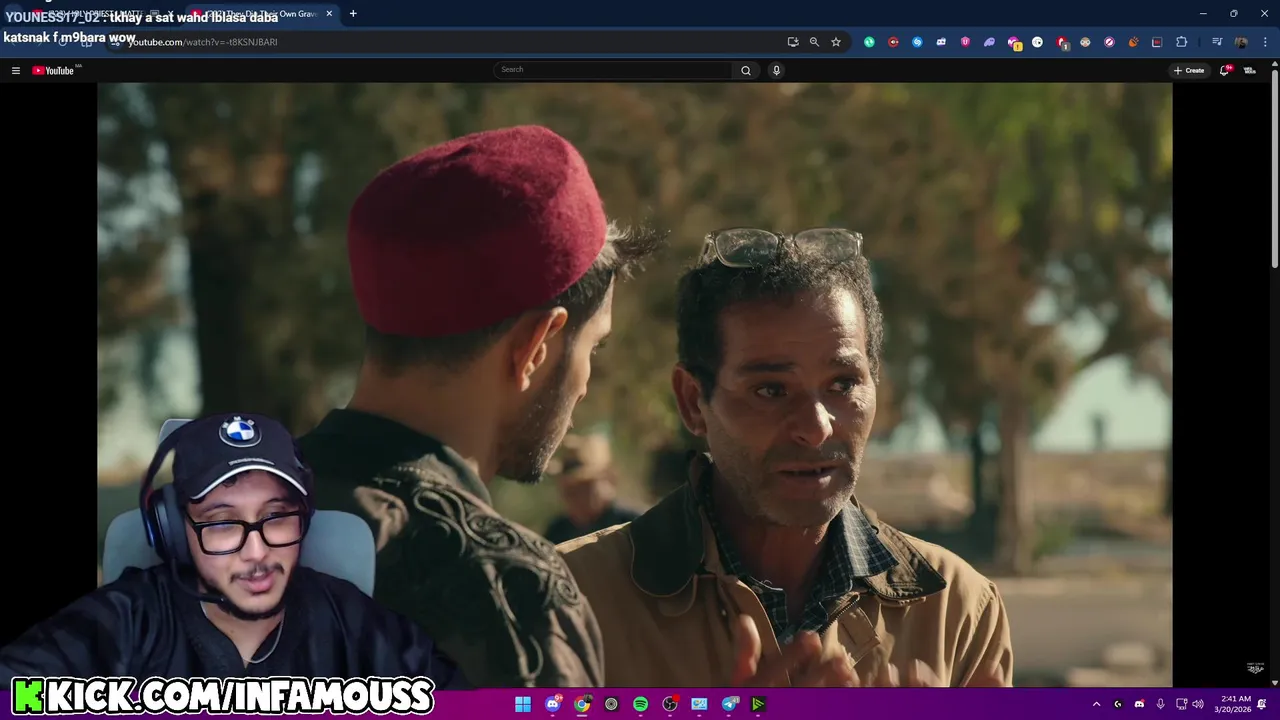Open the blue Shazam extension

point(917,42)
